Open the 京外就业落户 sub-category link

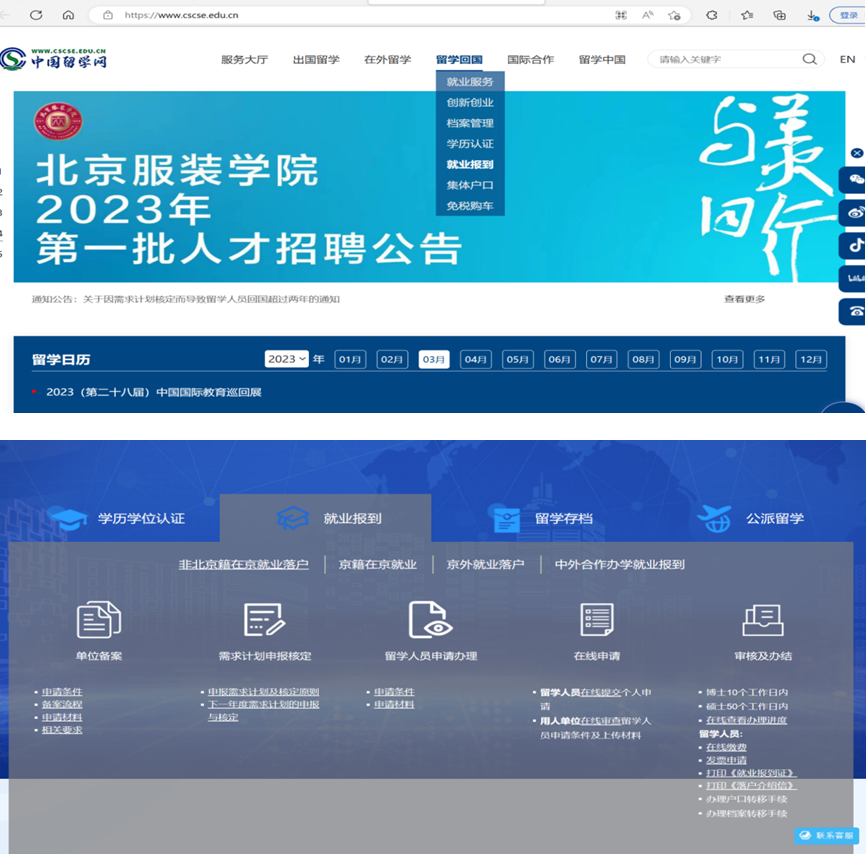point(485,564)
